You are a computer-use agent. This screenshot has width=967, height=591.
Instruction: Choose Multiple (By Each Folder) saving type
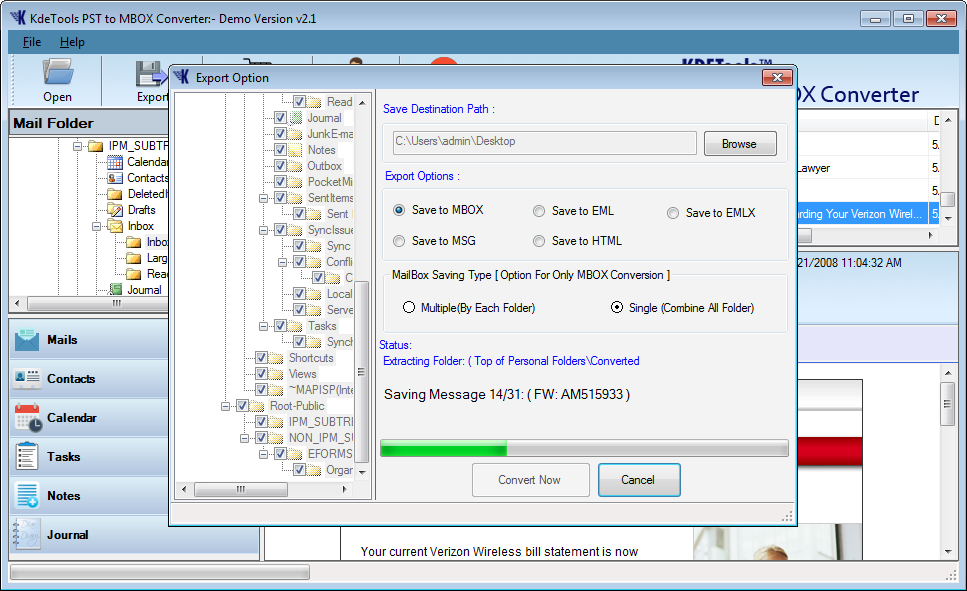[409, 308]
